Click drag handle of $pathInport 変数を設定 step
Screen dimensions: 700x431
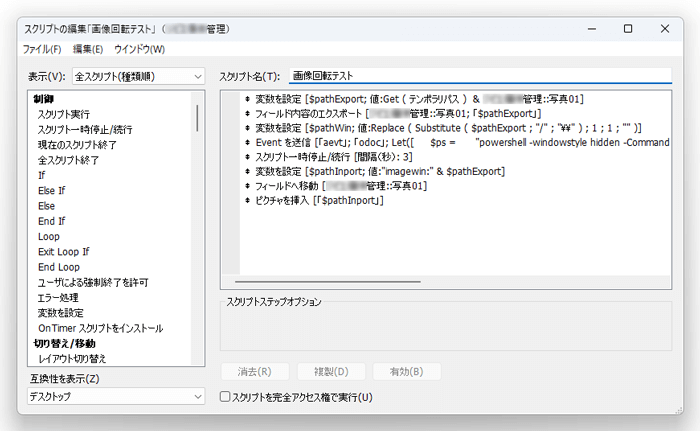(x=247, y=171)
